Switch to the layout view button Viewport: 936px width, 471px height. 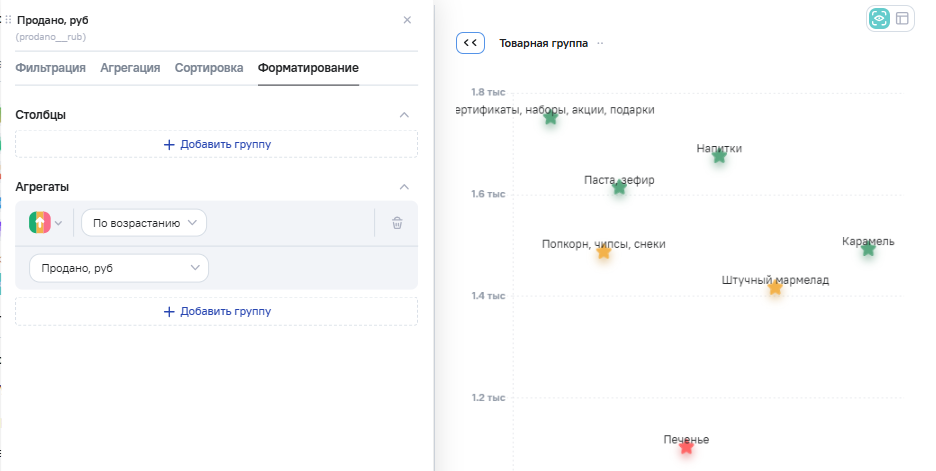tap(902, 18)
